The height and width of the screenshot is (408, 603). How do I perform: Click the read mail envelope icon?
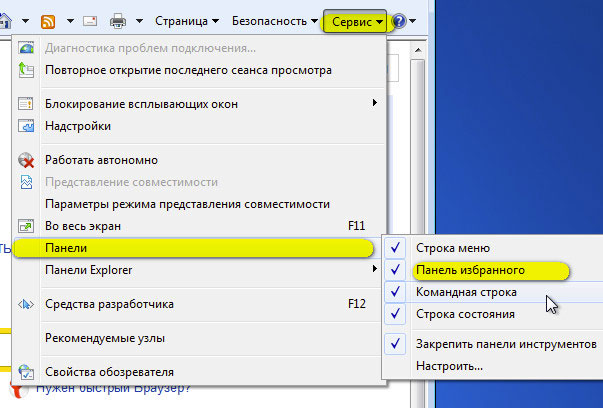[90, 20]
